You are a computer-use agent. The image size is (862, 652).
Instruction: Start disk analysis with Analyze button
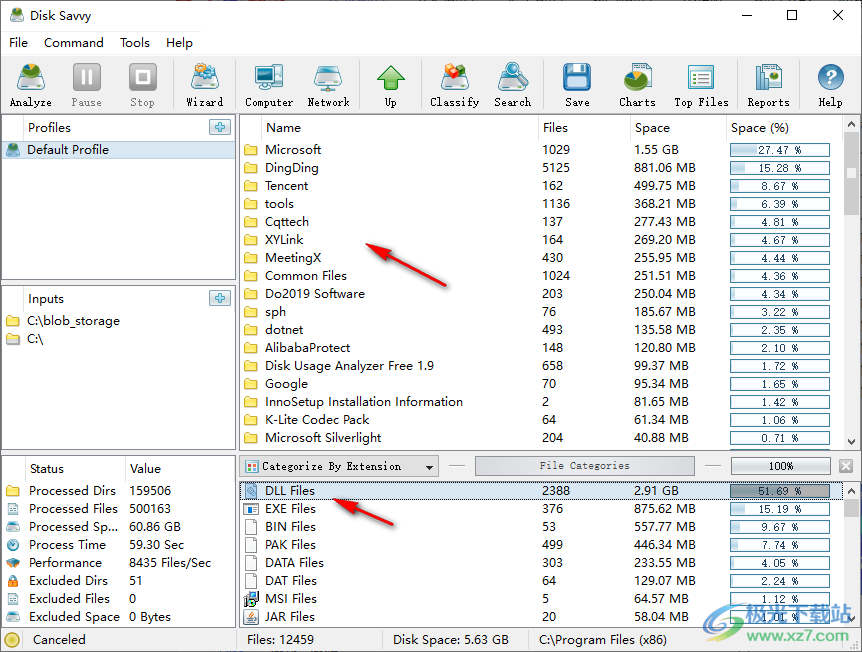31,85
